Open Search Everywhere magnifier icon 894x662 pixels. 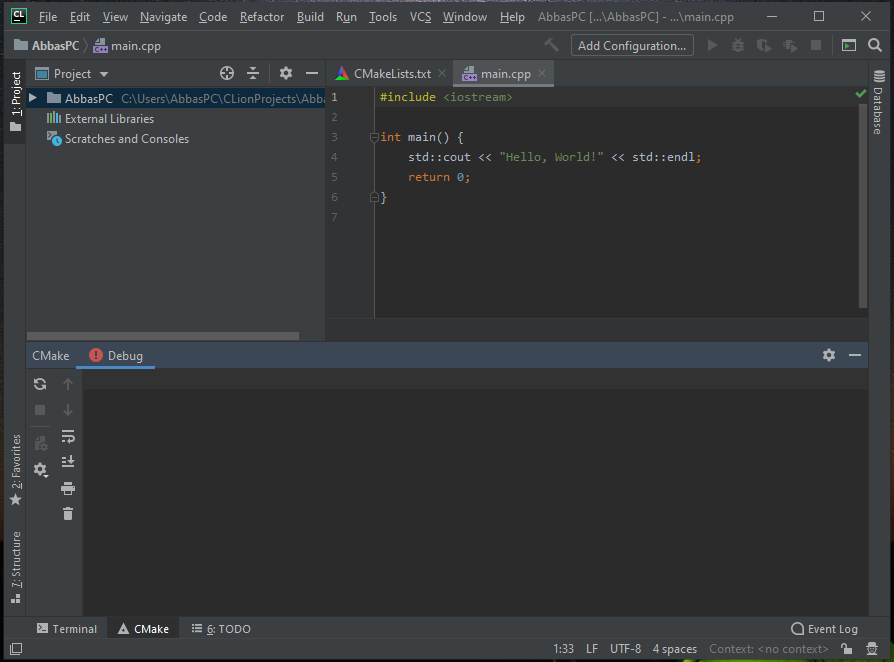click(x=875, y=45)
